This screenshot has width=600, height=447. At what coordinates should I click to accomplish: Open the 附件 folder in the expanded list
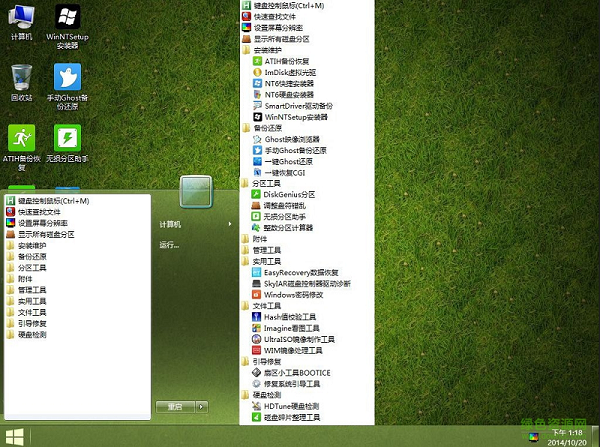click(x=255, y=239)
